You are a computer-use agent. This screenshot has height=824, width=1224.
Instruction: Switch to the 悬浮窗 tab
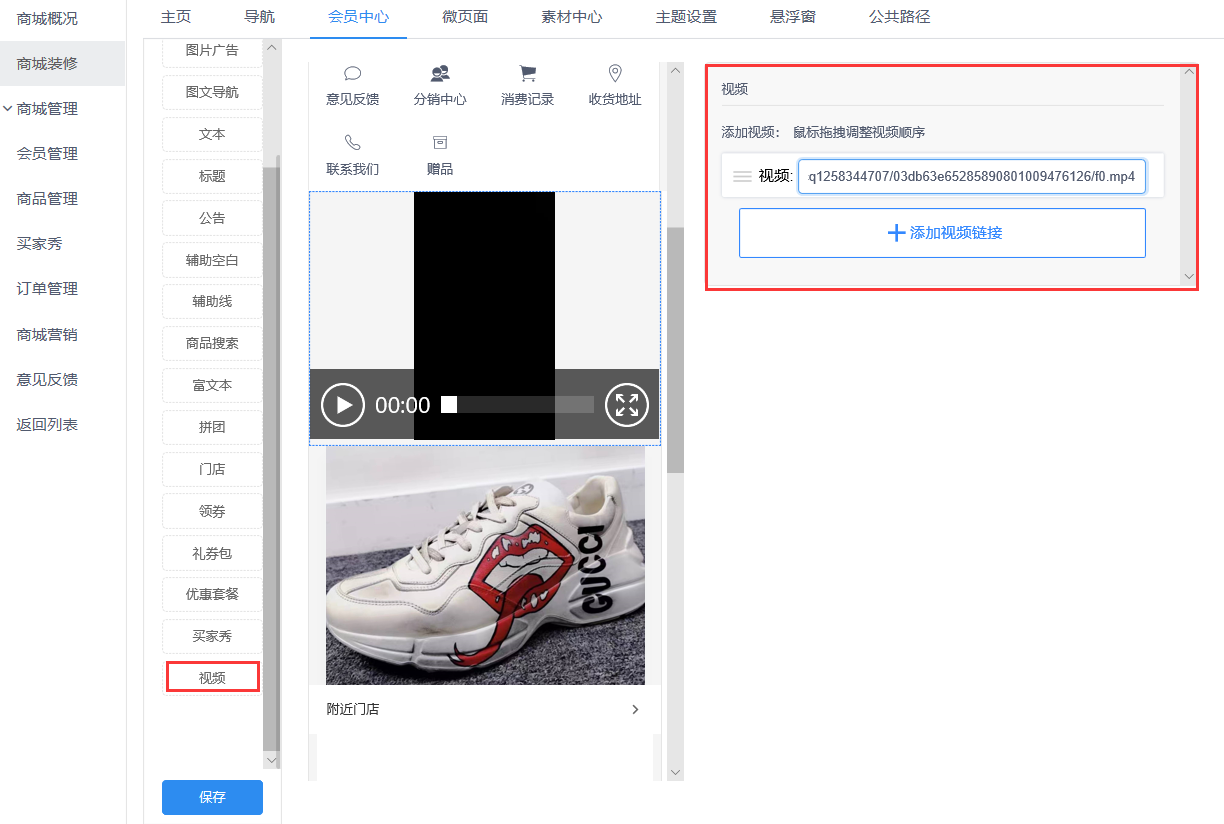(x=793, y=17)
